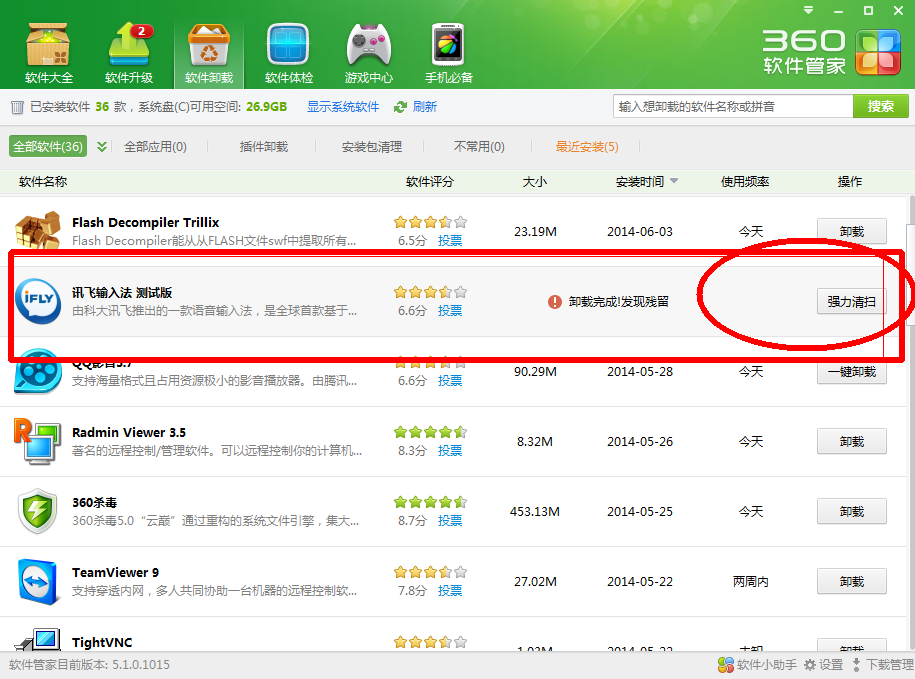This screenshot has width=915, height=679.
Task: Click 显示系统软件 link
Action: pyautogui.click(x=343, y=107)
